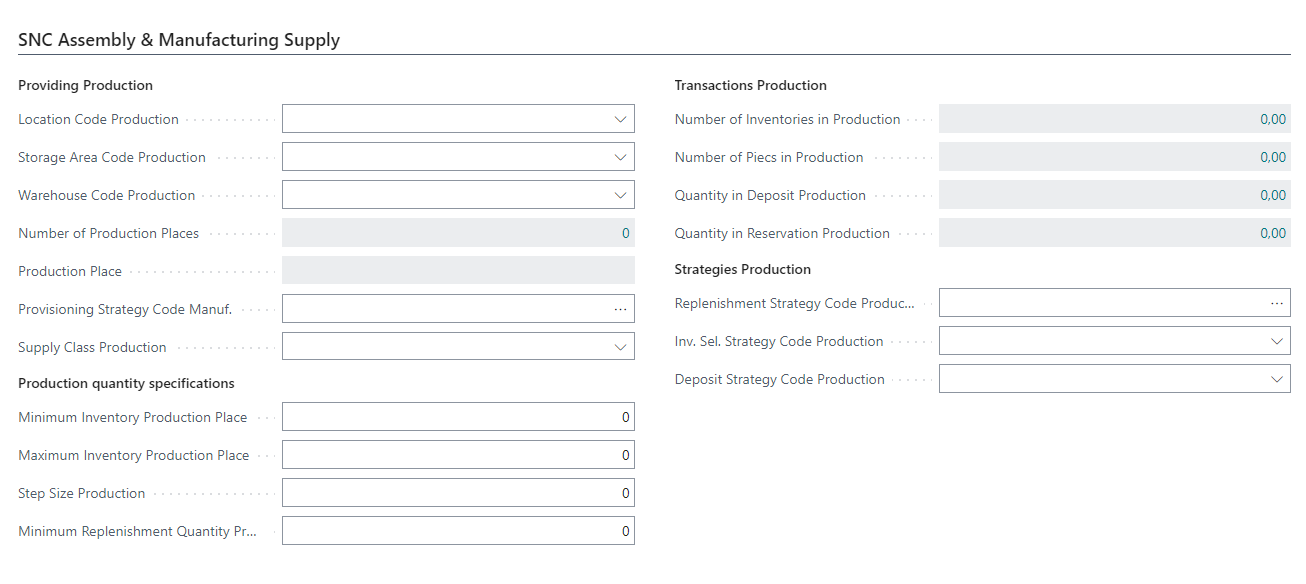The height and width of the screenshot is (584, 1306).
Task: Click the Minimum Replenishment Quantity input field
Action: point(457,531)
